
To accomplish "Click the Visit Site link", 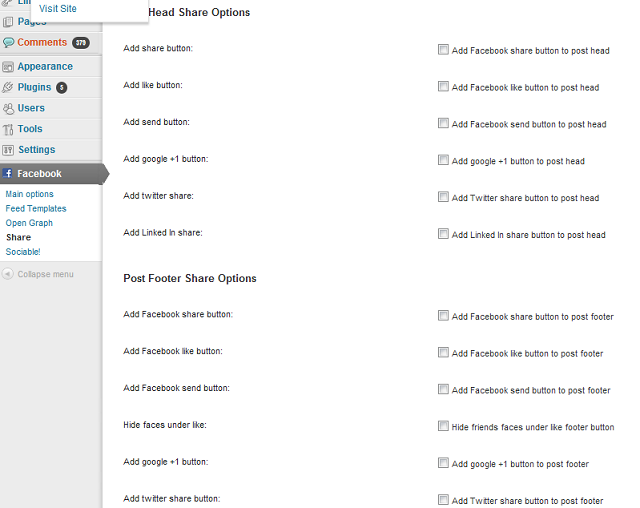I will pos(58,9).
